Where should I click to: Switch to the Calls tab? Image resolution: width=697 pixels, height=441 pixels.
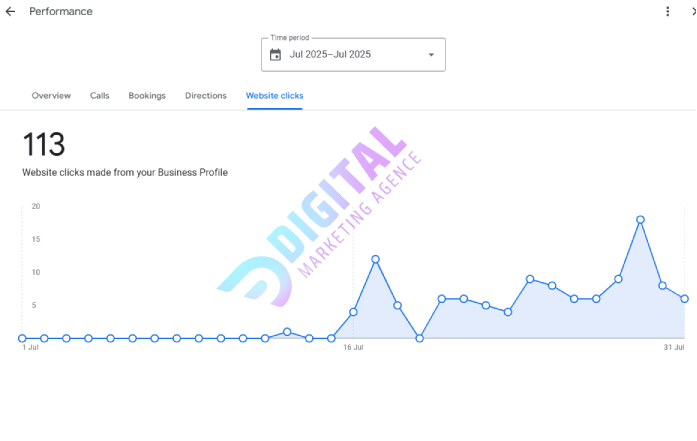100,96
